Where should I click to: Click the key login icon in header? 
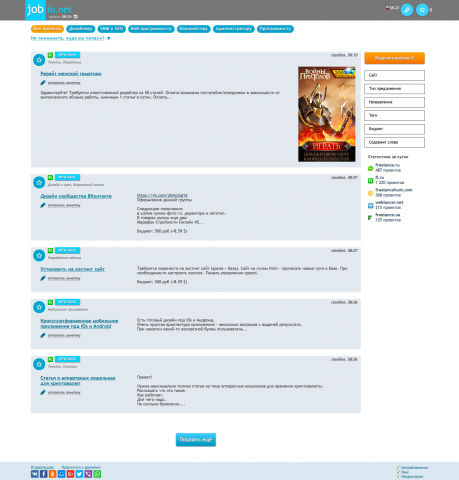(x=407, y=10)
